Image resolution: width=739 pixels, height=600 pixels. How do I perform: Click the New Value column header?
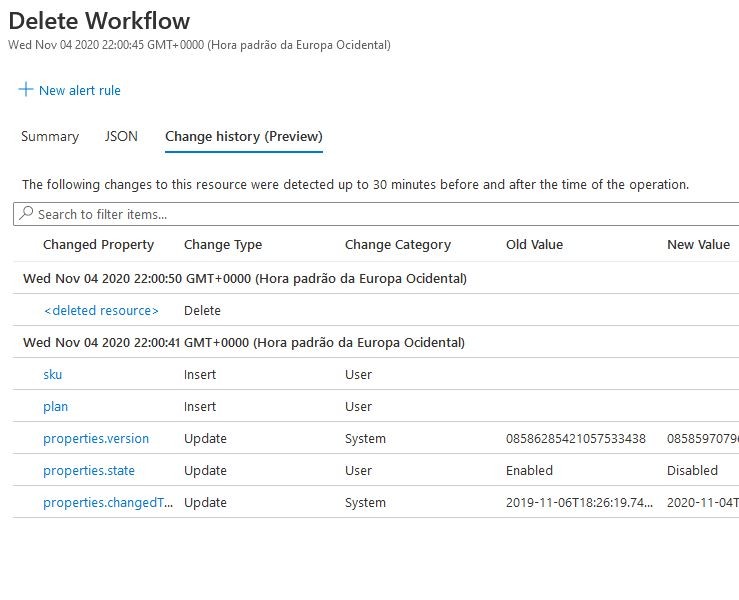697,244
